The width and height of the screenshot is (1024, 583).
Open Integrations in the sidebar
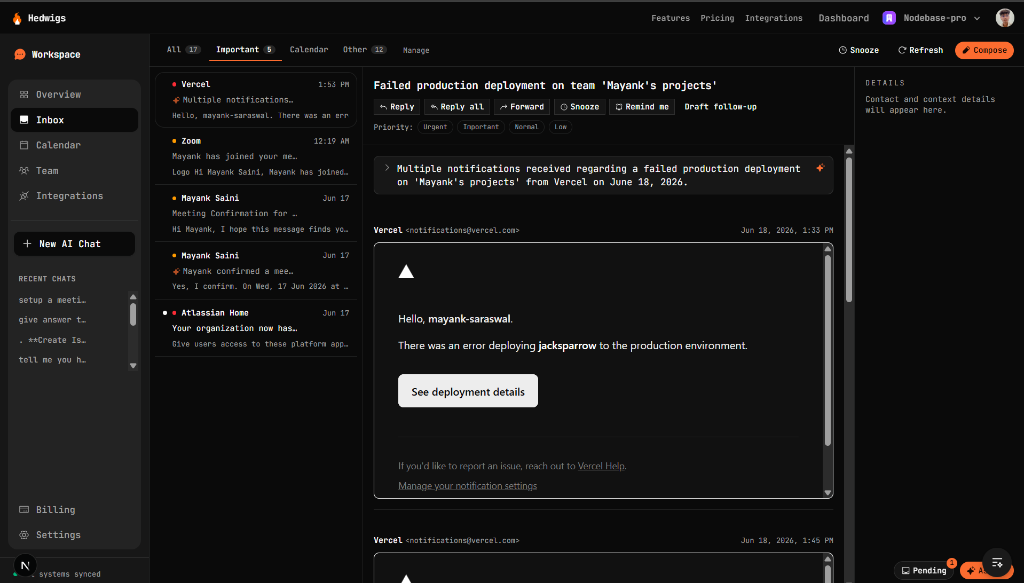[x=74, y=196]
